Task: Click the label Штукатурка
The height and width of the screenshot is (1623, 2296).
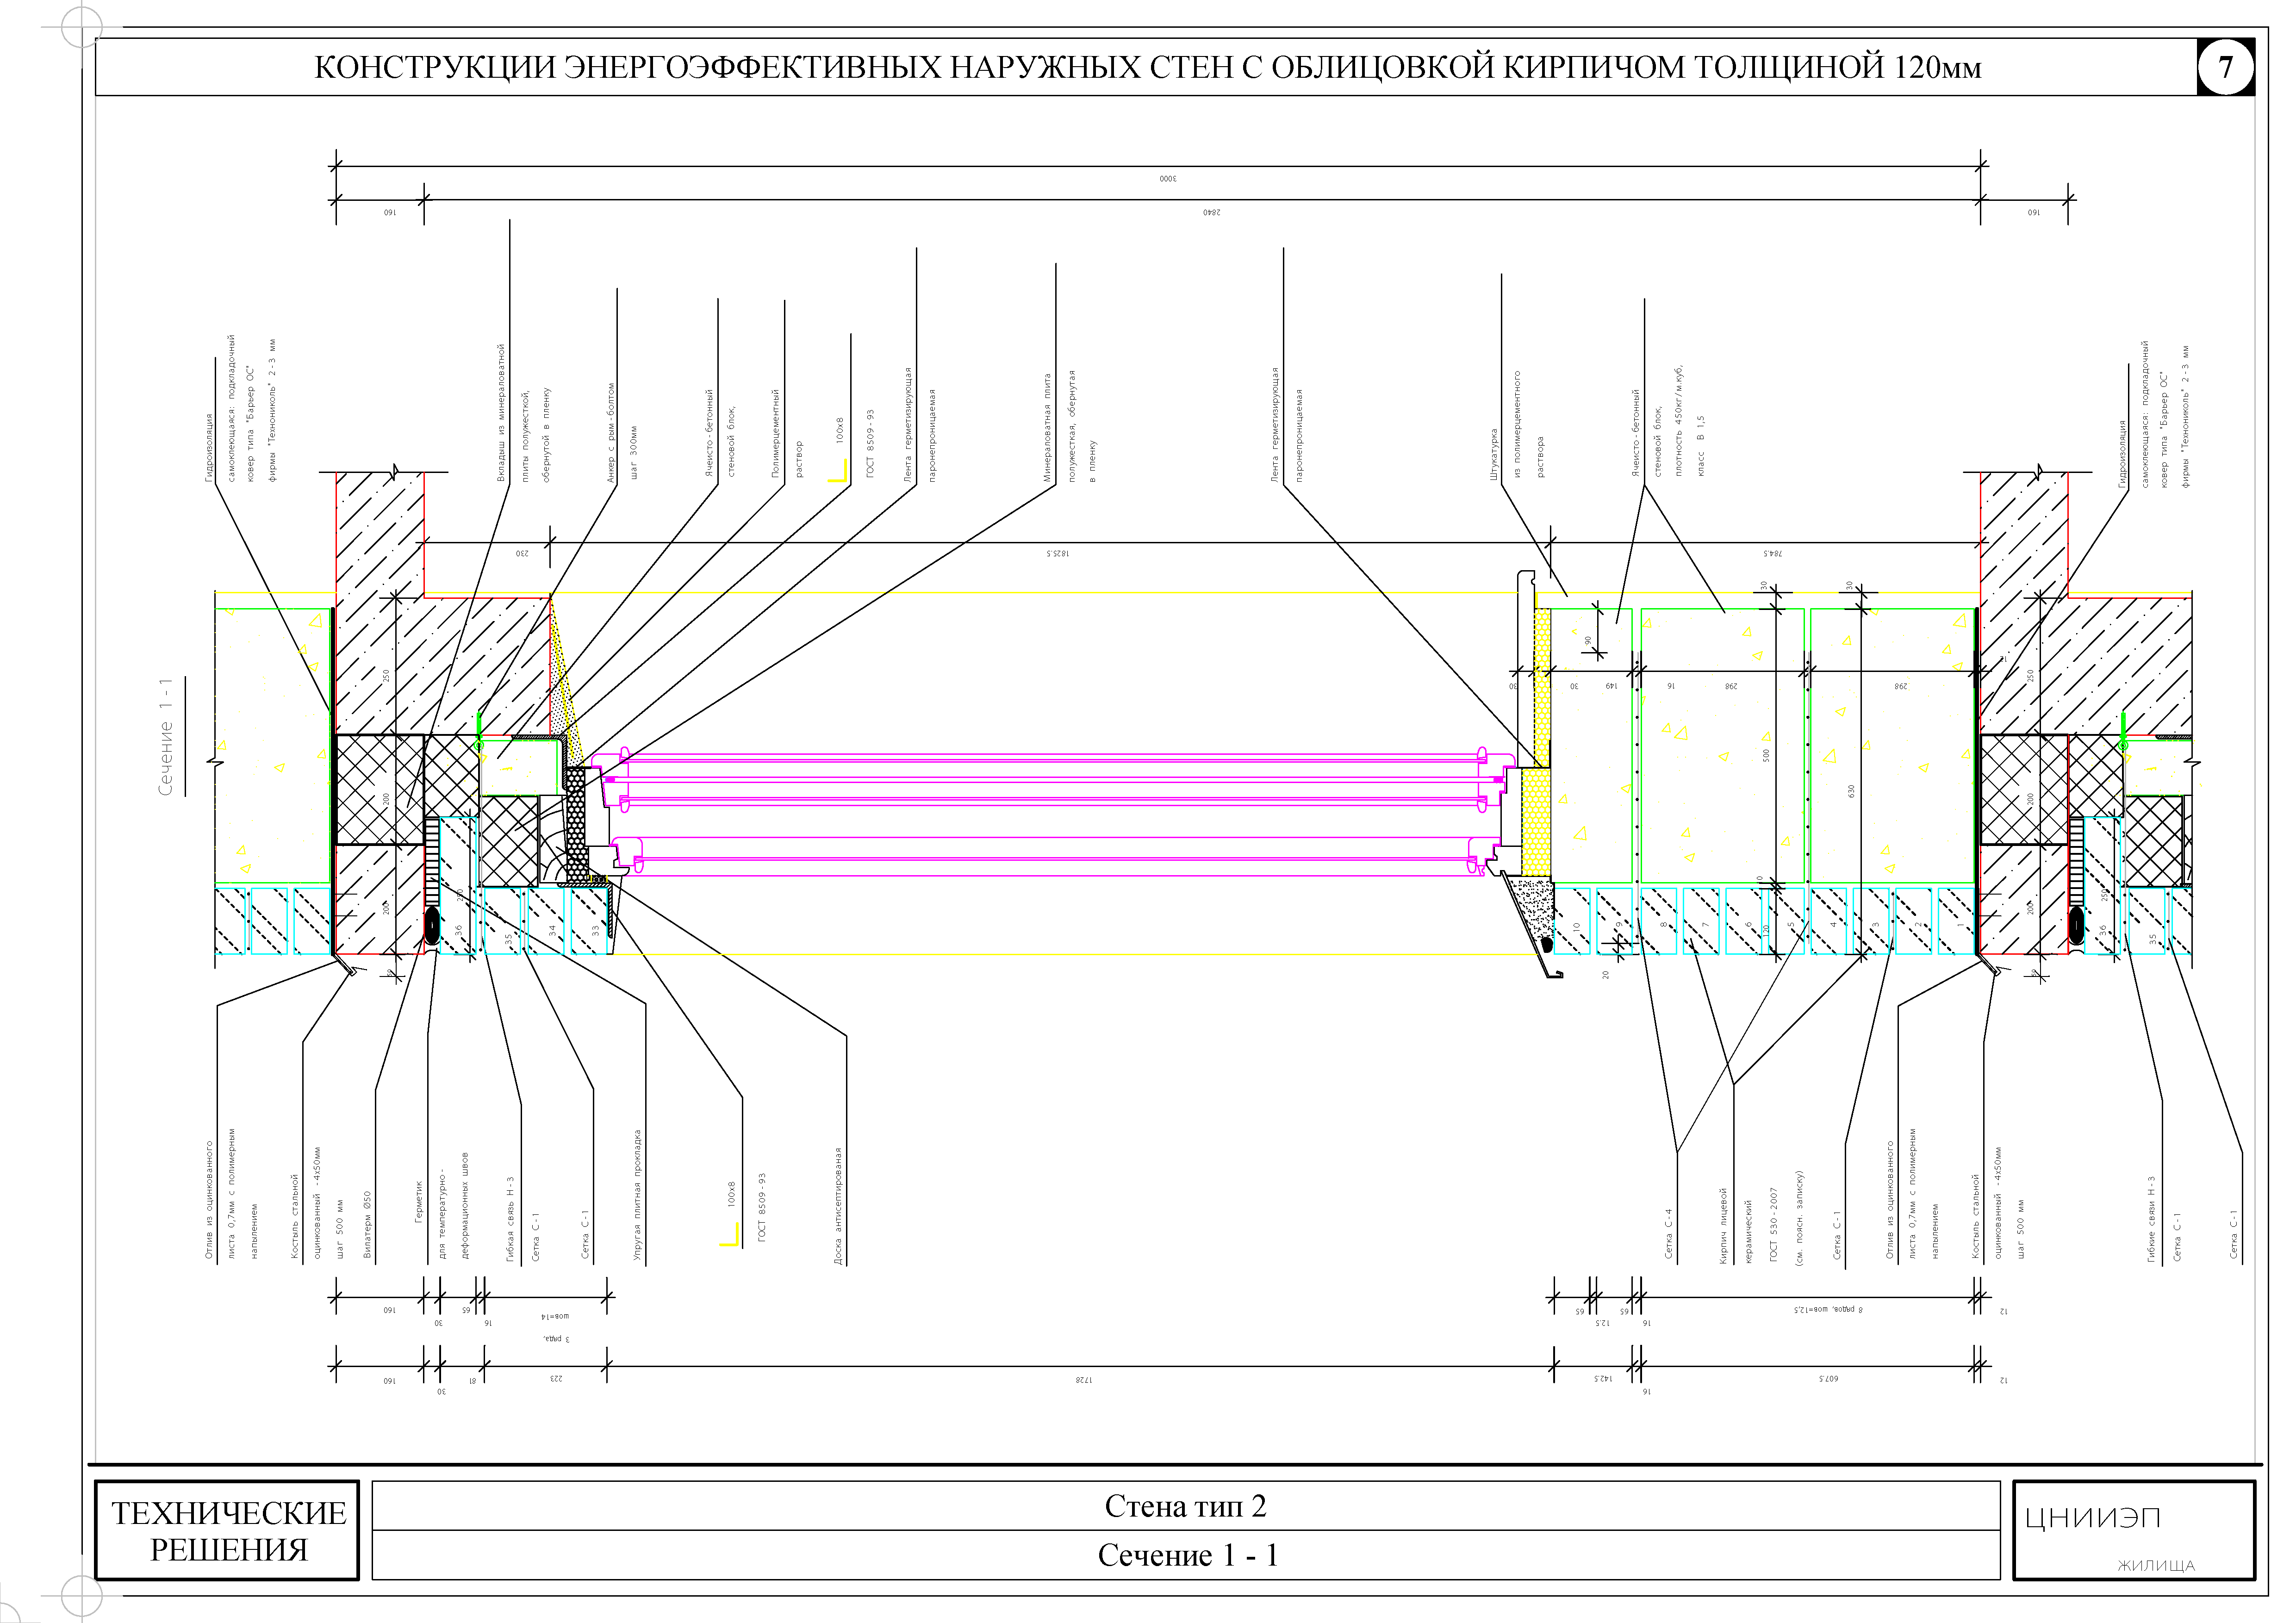Action: (1495, 455)
